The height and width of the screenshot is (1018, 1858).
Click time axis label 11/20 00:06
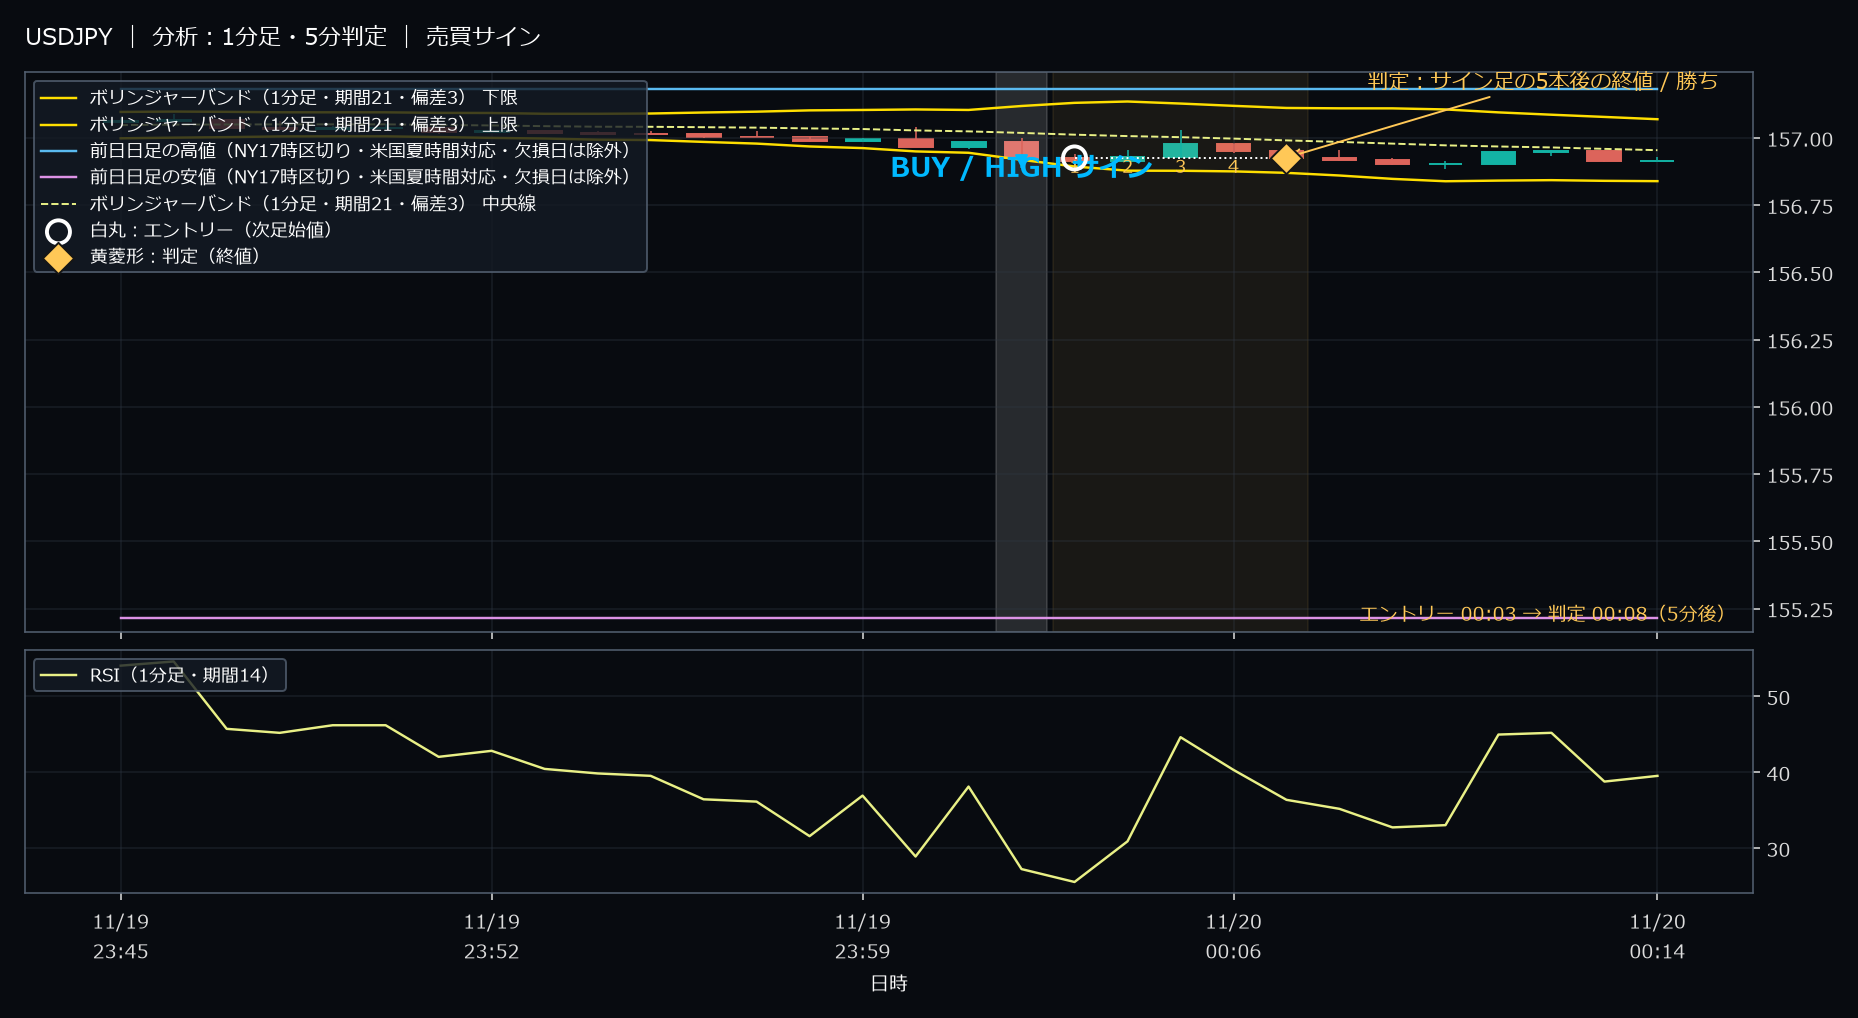(1233, 937)
